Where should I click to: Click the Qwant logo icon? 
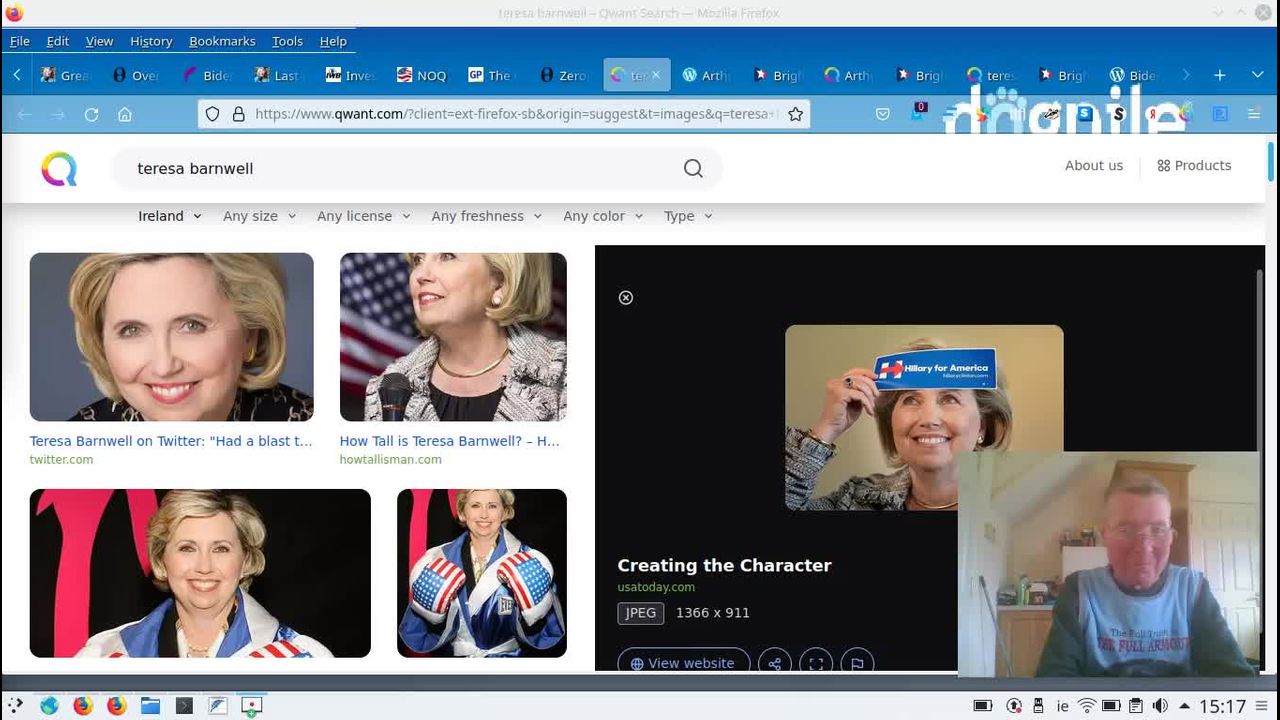59,169
